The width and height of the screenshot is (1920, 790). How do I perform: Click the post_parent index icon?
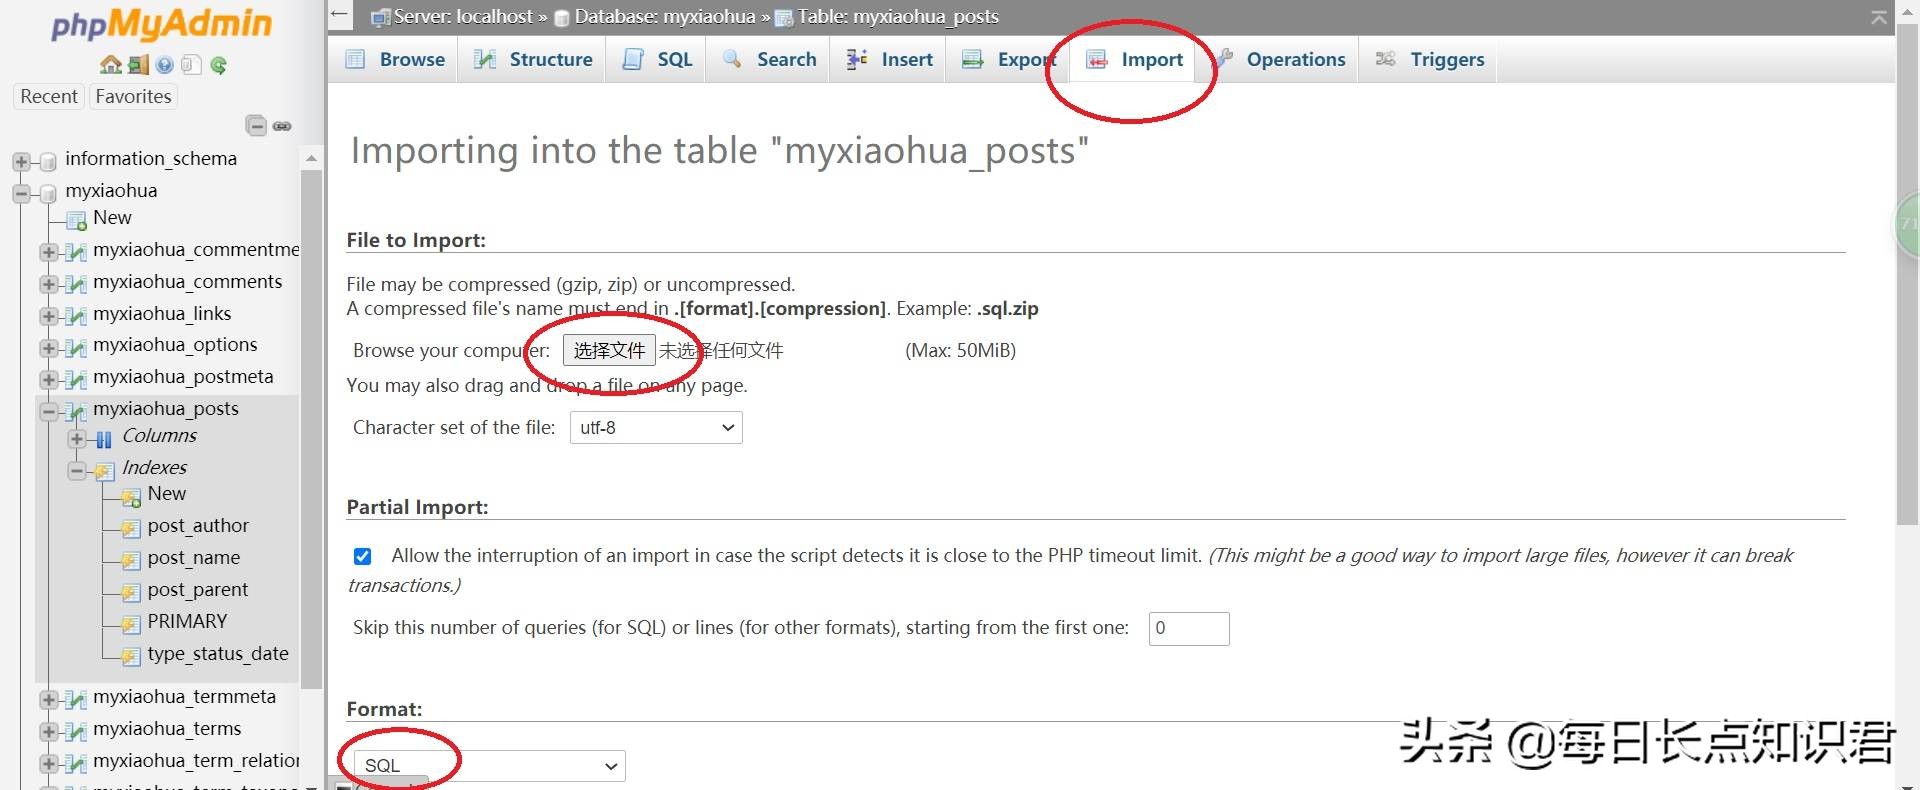point(131,592)
